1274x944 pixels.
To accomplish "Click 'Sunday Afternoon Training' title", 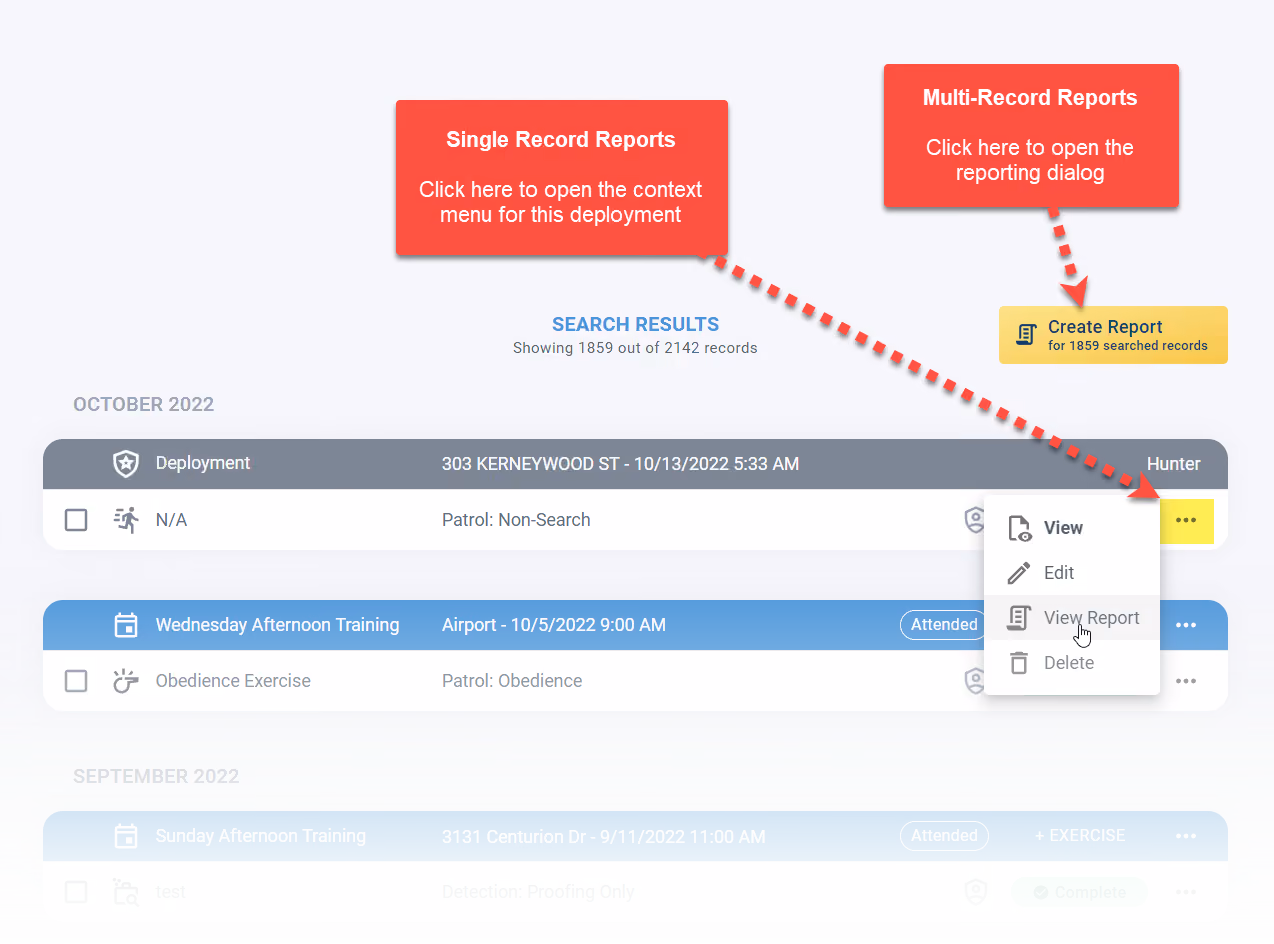I will pyautogui.click(x=260, y=836).
